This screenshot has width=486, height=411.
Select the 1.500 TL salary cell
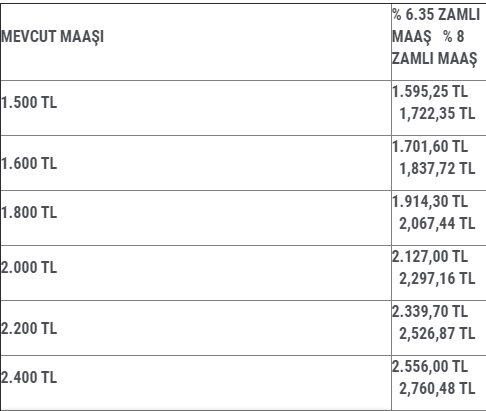coord(196,108)
